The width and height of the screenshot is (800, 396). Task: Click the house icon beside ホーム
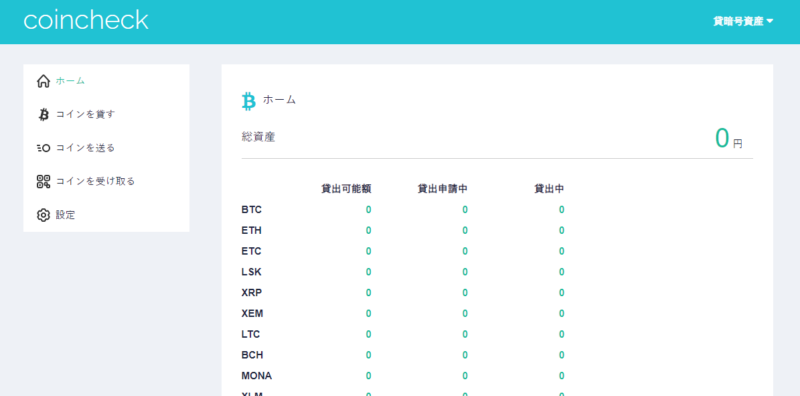pyautogui.click(x=43, y=81)
